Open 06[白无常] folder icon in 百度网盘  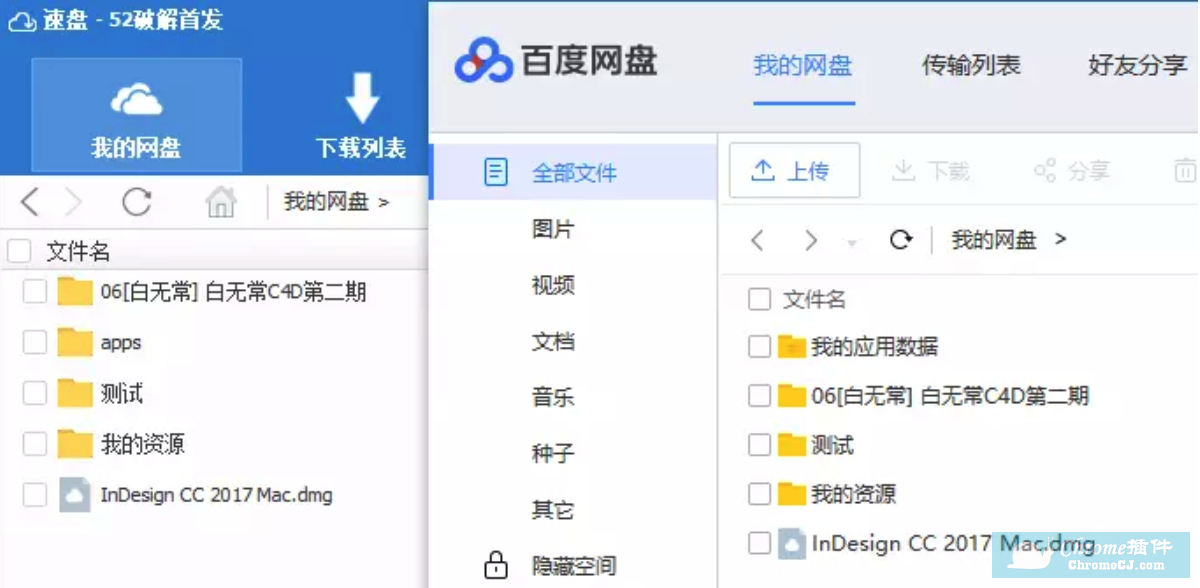(x=792, y=396)
